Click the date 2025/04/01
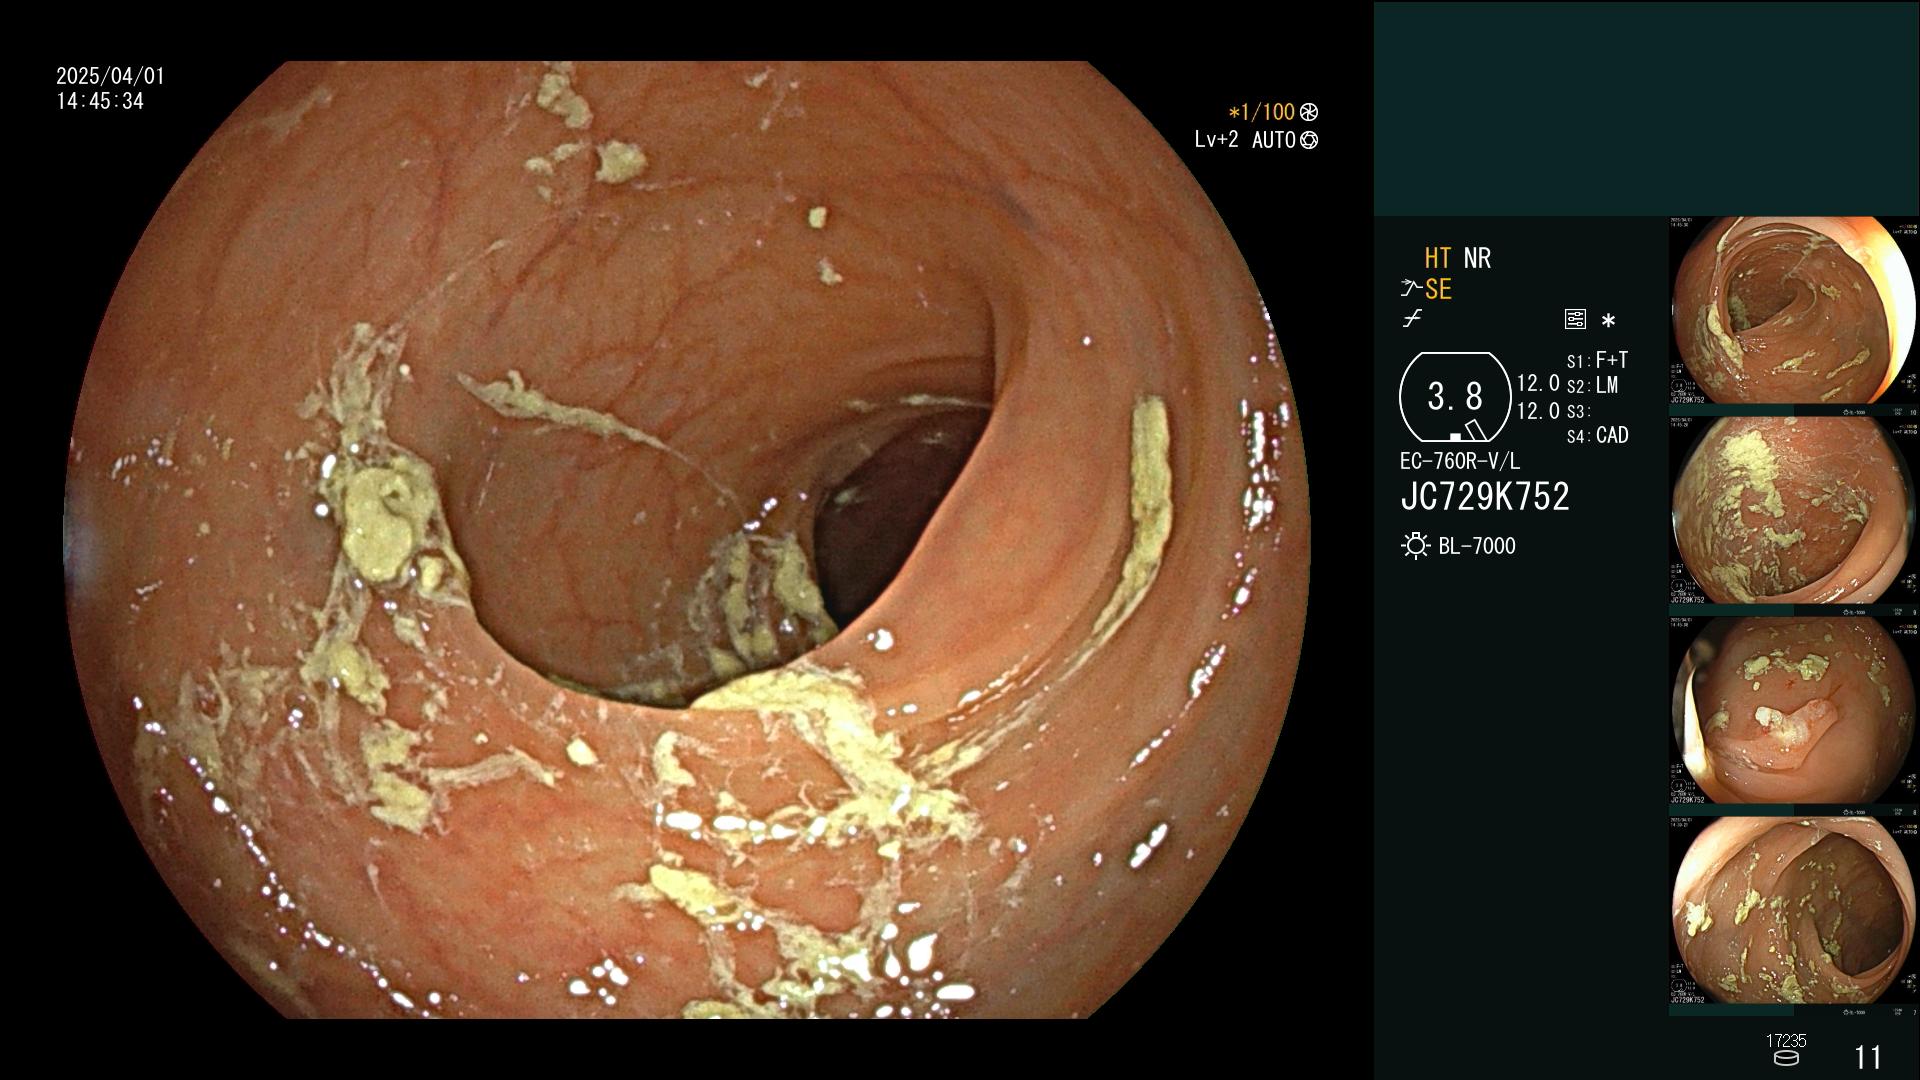1920x1080 pixels. pyautogui.click(x=110, y=77)
